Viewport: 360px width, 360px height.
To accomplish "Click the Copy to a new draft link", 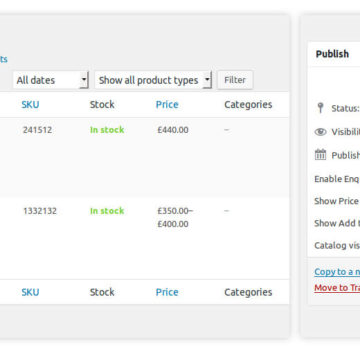I will 337,272.
